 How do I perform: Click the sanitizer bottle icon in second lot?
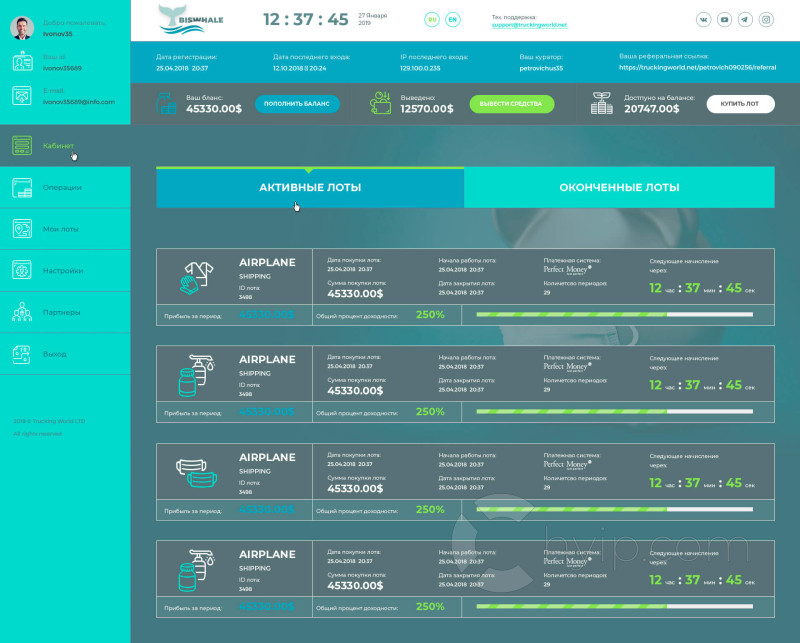click(x=196, y=375)
